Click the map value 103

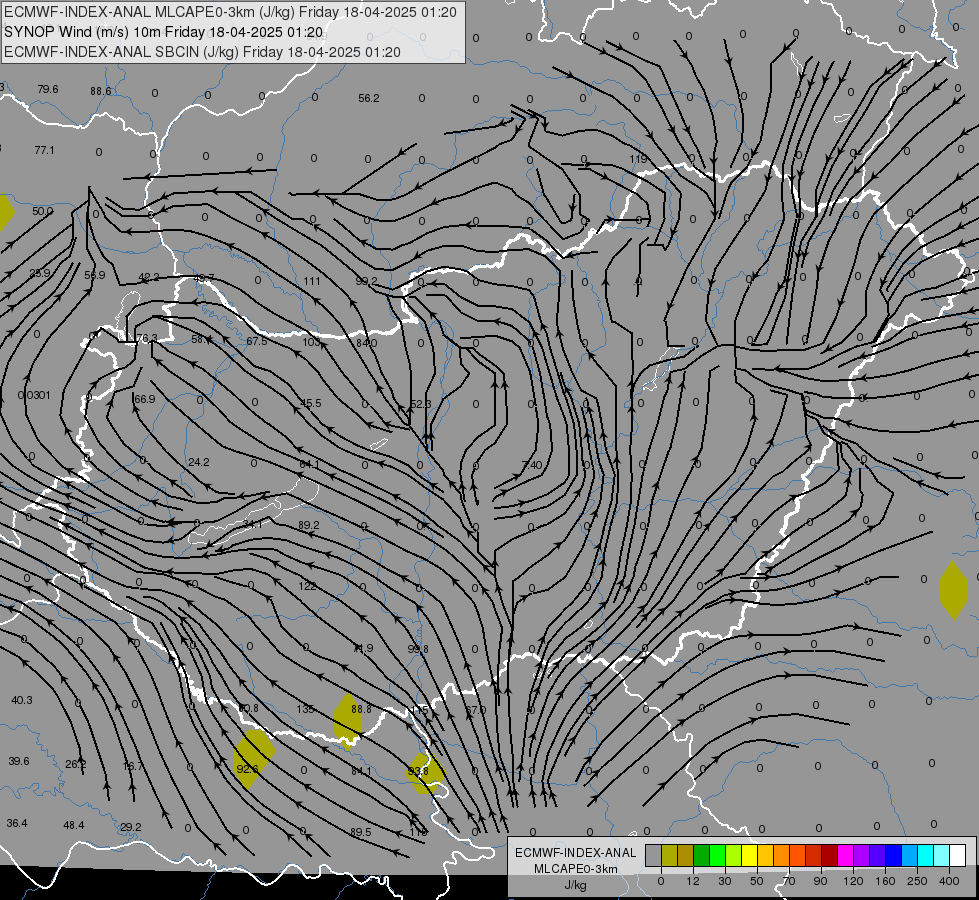click(x=312, y=342)
